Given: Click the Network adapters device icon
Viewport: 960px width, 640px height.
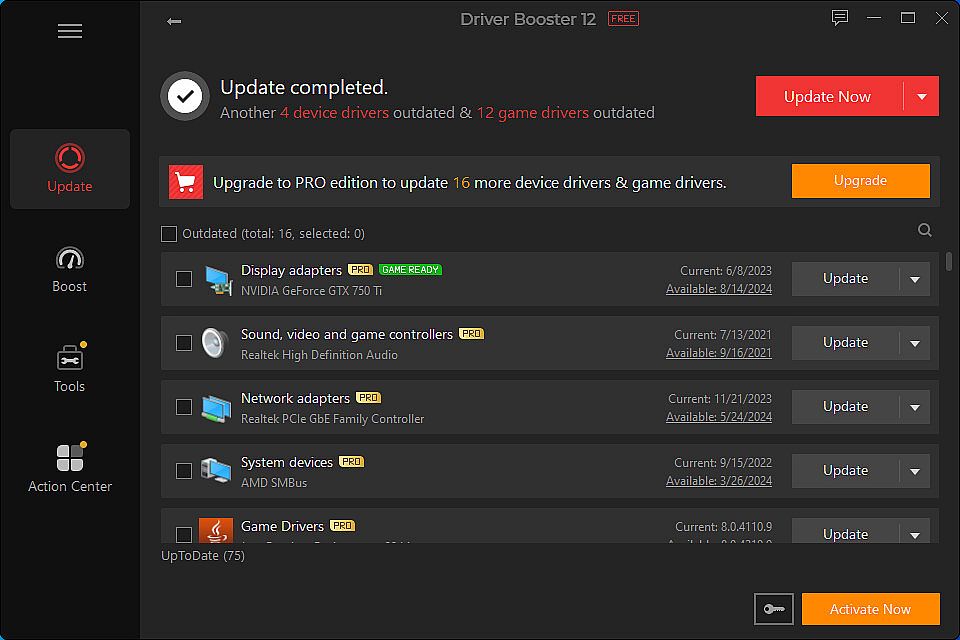Looking at the screenshot, I should 217,408.
